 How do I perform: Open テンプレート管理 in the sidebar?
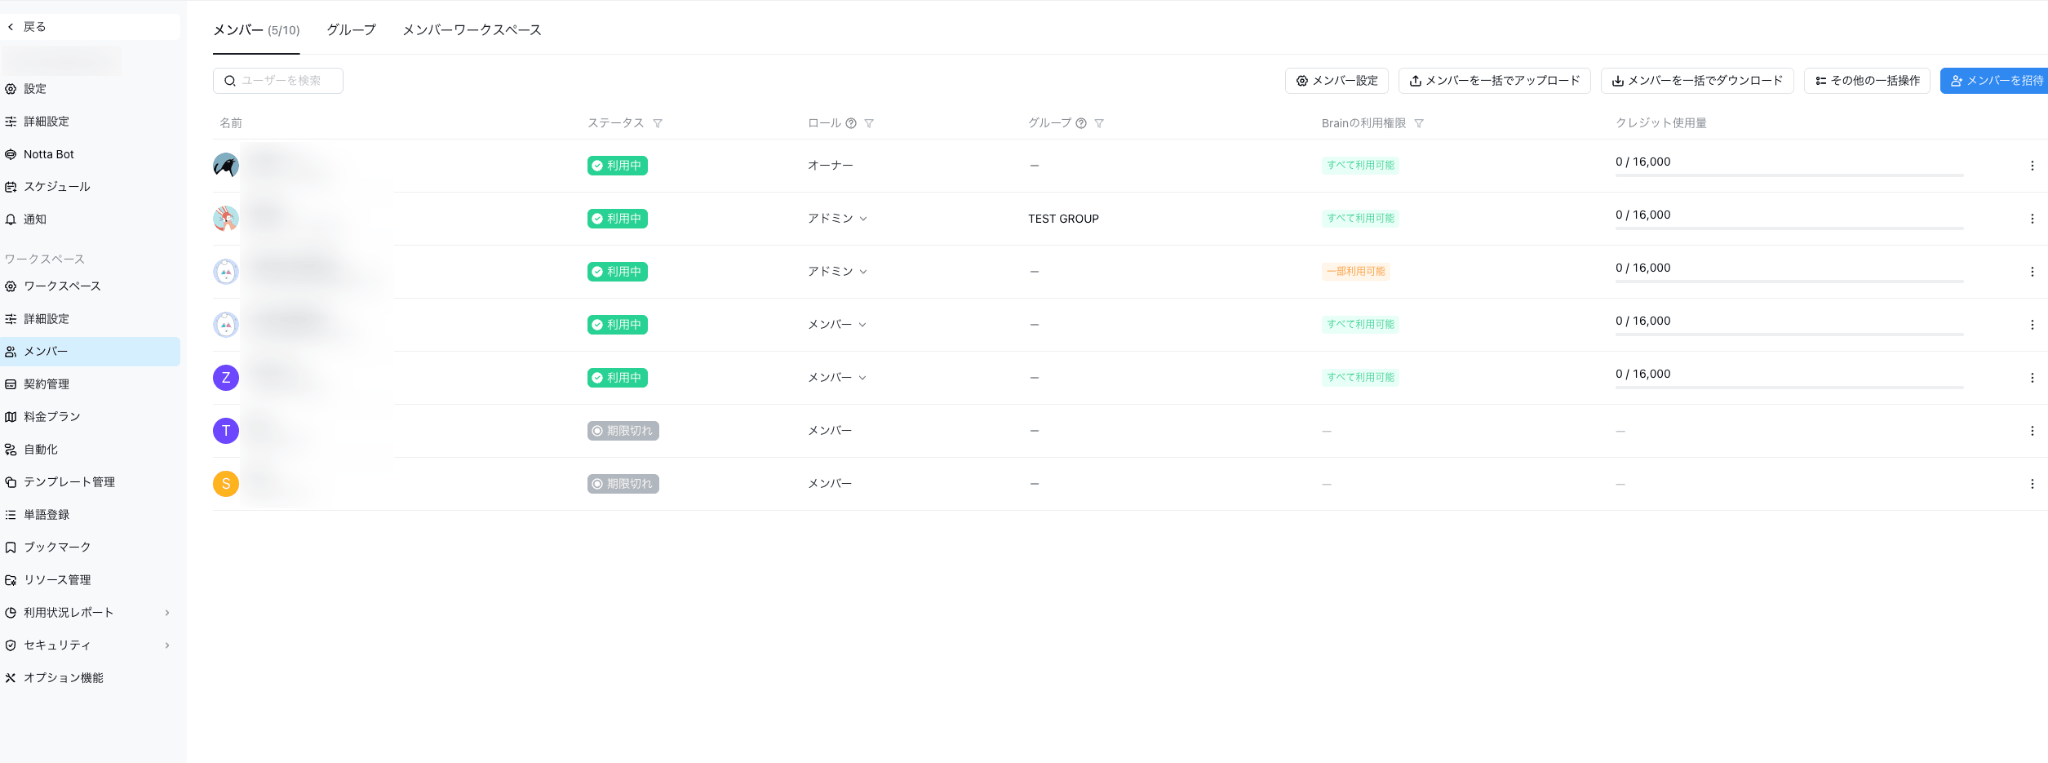(x=90, y=482)
